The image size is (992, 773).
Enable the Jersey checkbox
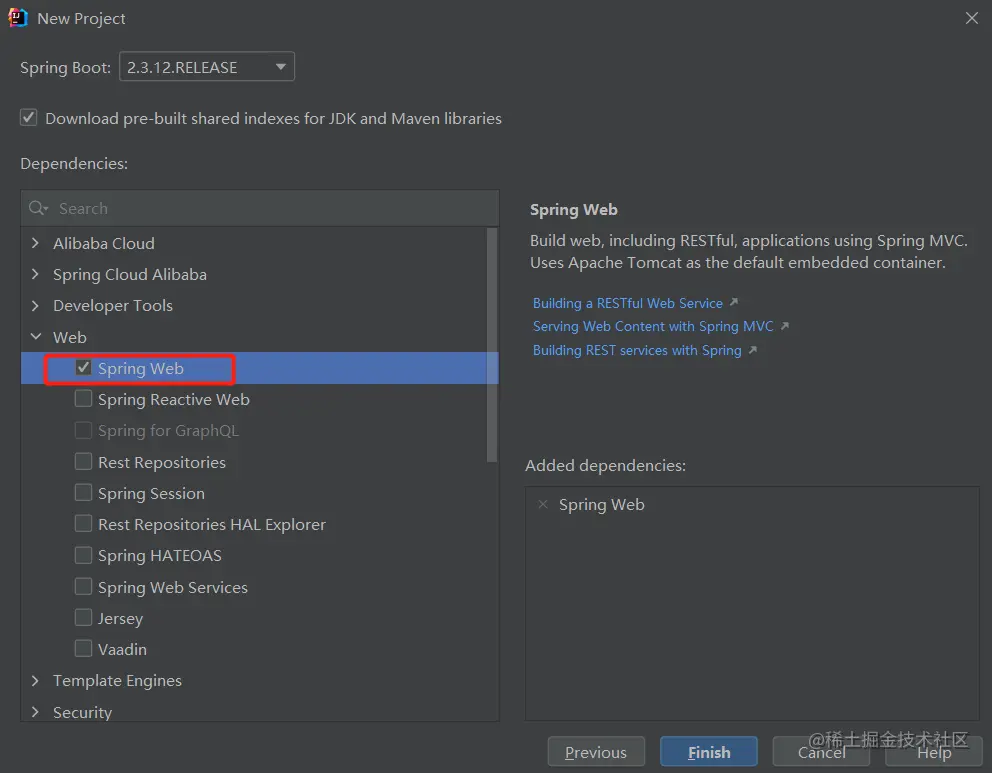coord(84,617)
